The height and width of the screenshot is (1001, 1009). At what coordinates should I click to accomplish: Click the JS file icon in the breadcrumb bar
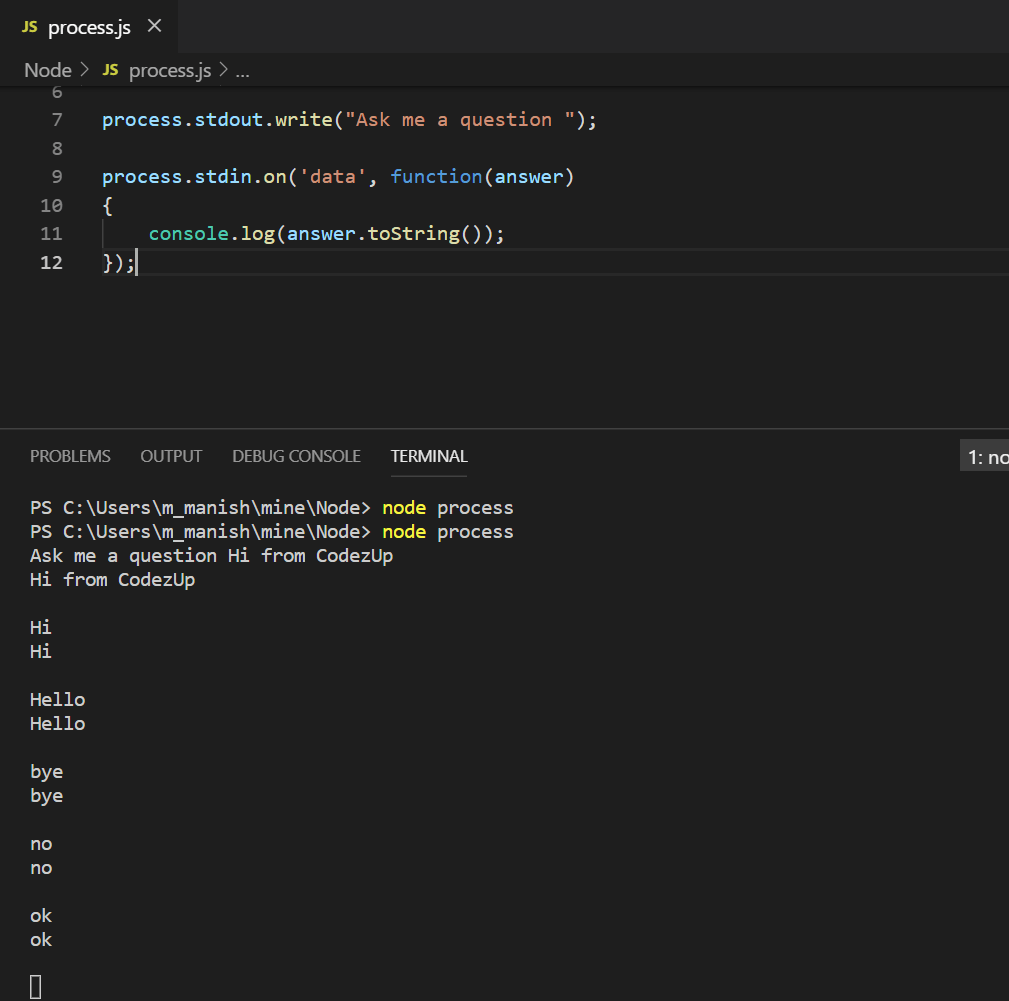click(x=110, y=70)
